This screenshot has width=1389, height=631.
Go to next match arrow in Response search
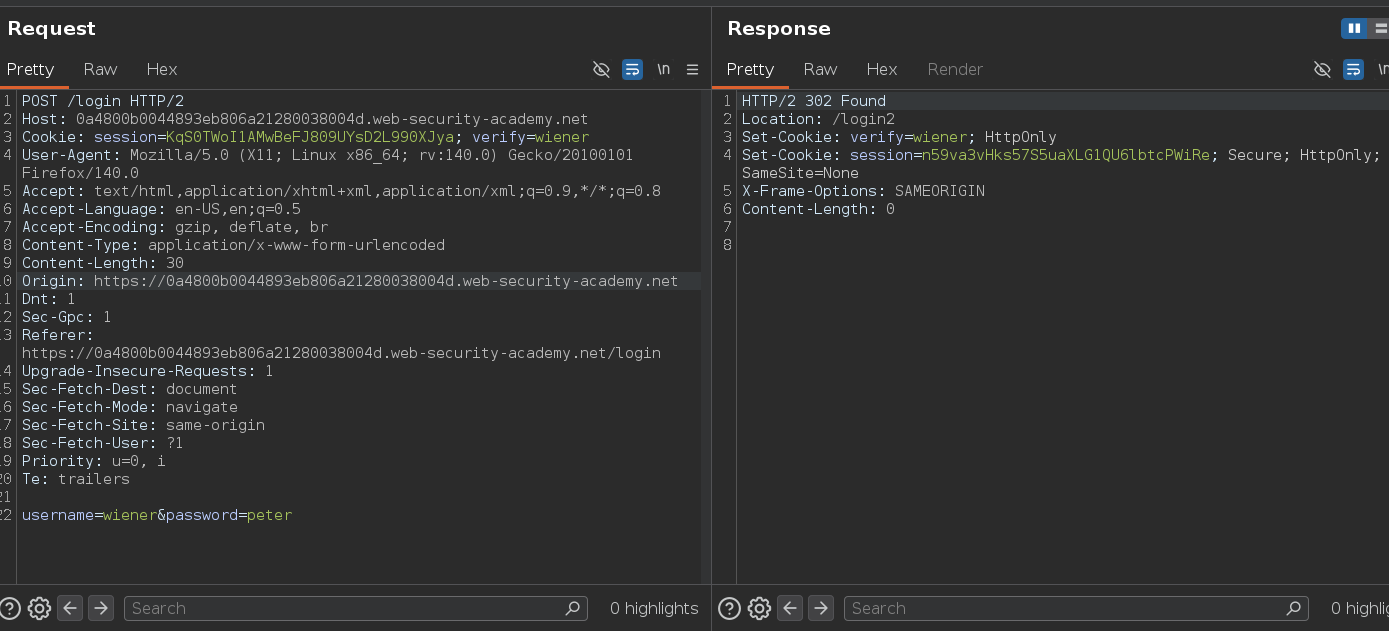coord(821,608)
